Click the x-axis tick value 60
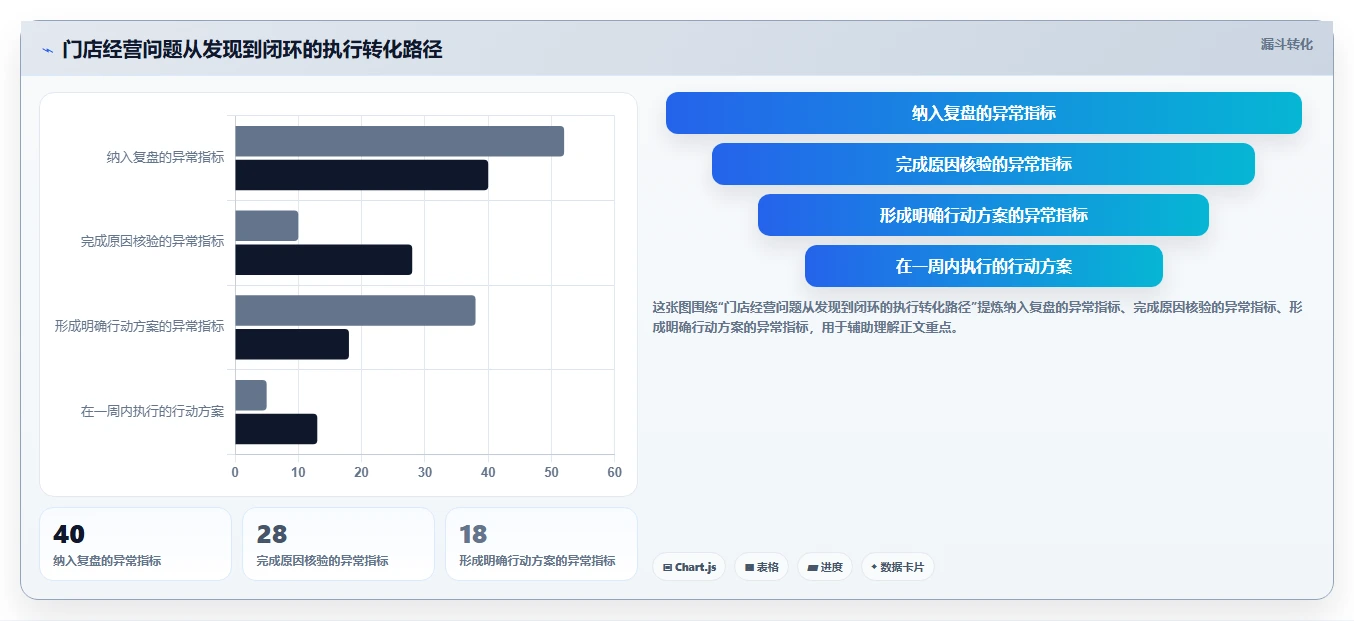This screenshot has width=1354, height=621. click(x=614, y=473)
